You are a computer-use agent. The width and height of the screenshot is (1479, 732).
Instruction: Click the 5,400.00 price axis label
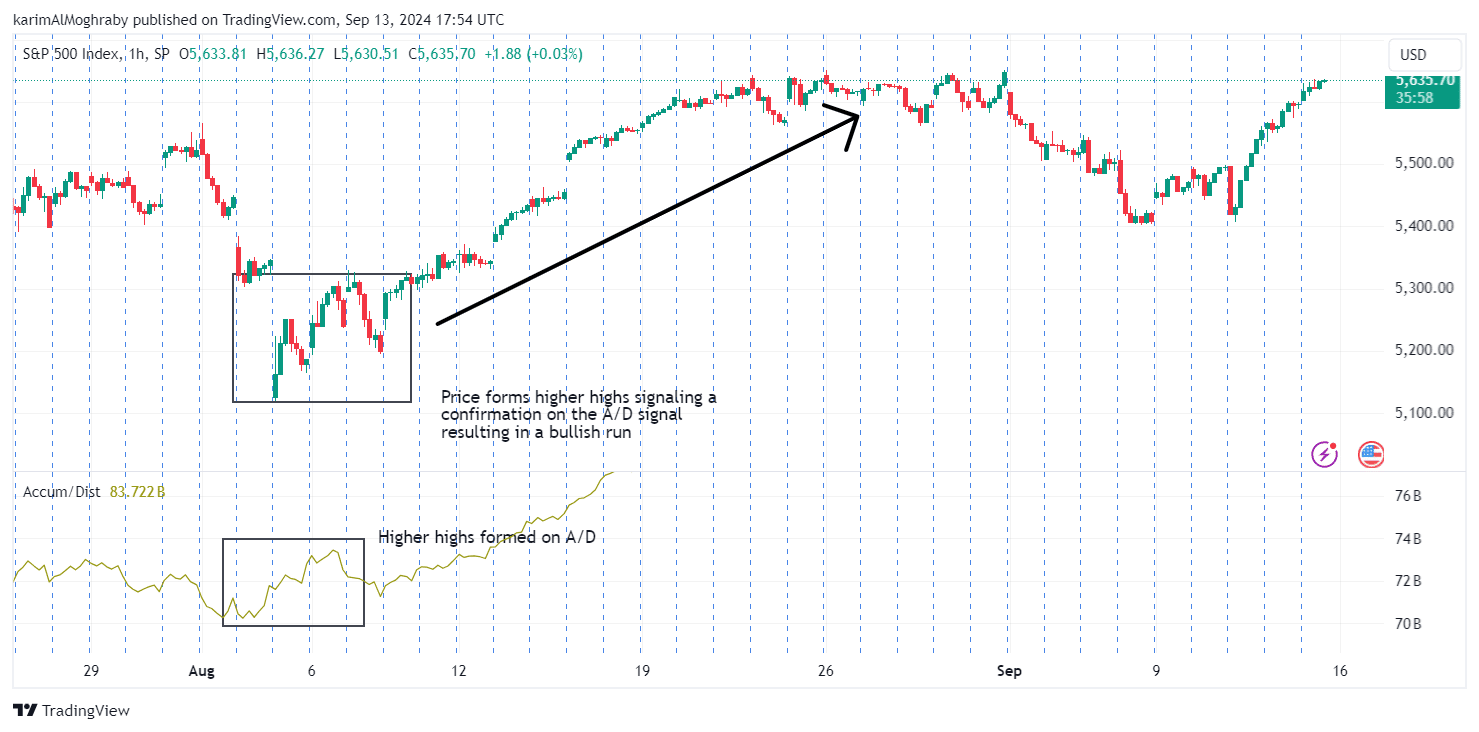(x=1425, y=226)
